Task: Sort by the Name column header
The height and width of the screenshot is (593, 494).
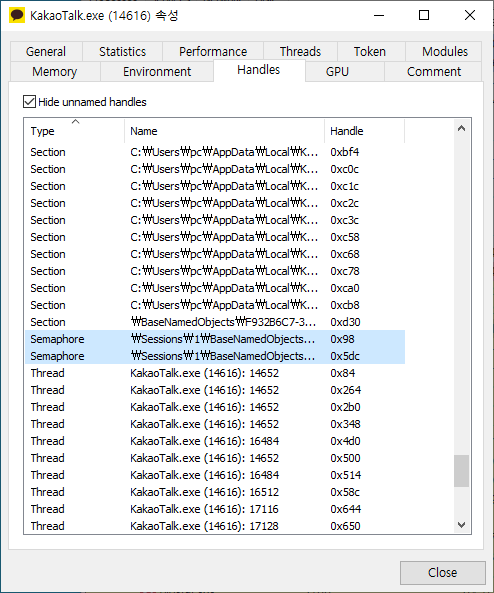Action: coord(224,131)
